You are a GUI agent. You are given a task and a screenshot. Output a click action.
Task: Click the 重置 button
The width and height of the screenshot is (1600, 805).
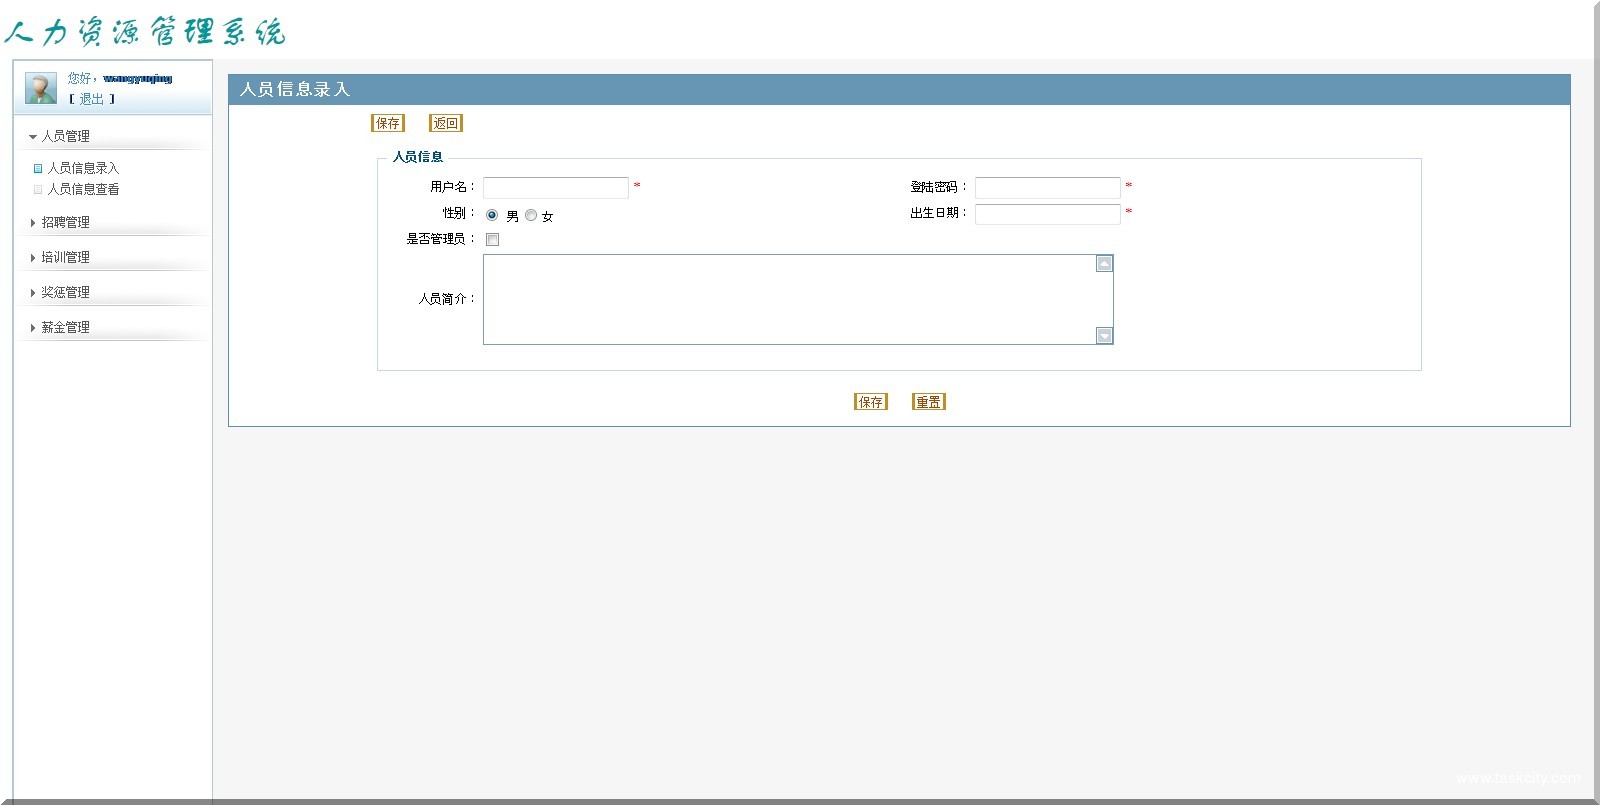(929, 402)
